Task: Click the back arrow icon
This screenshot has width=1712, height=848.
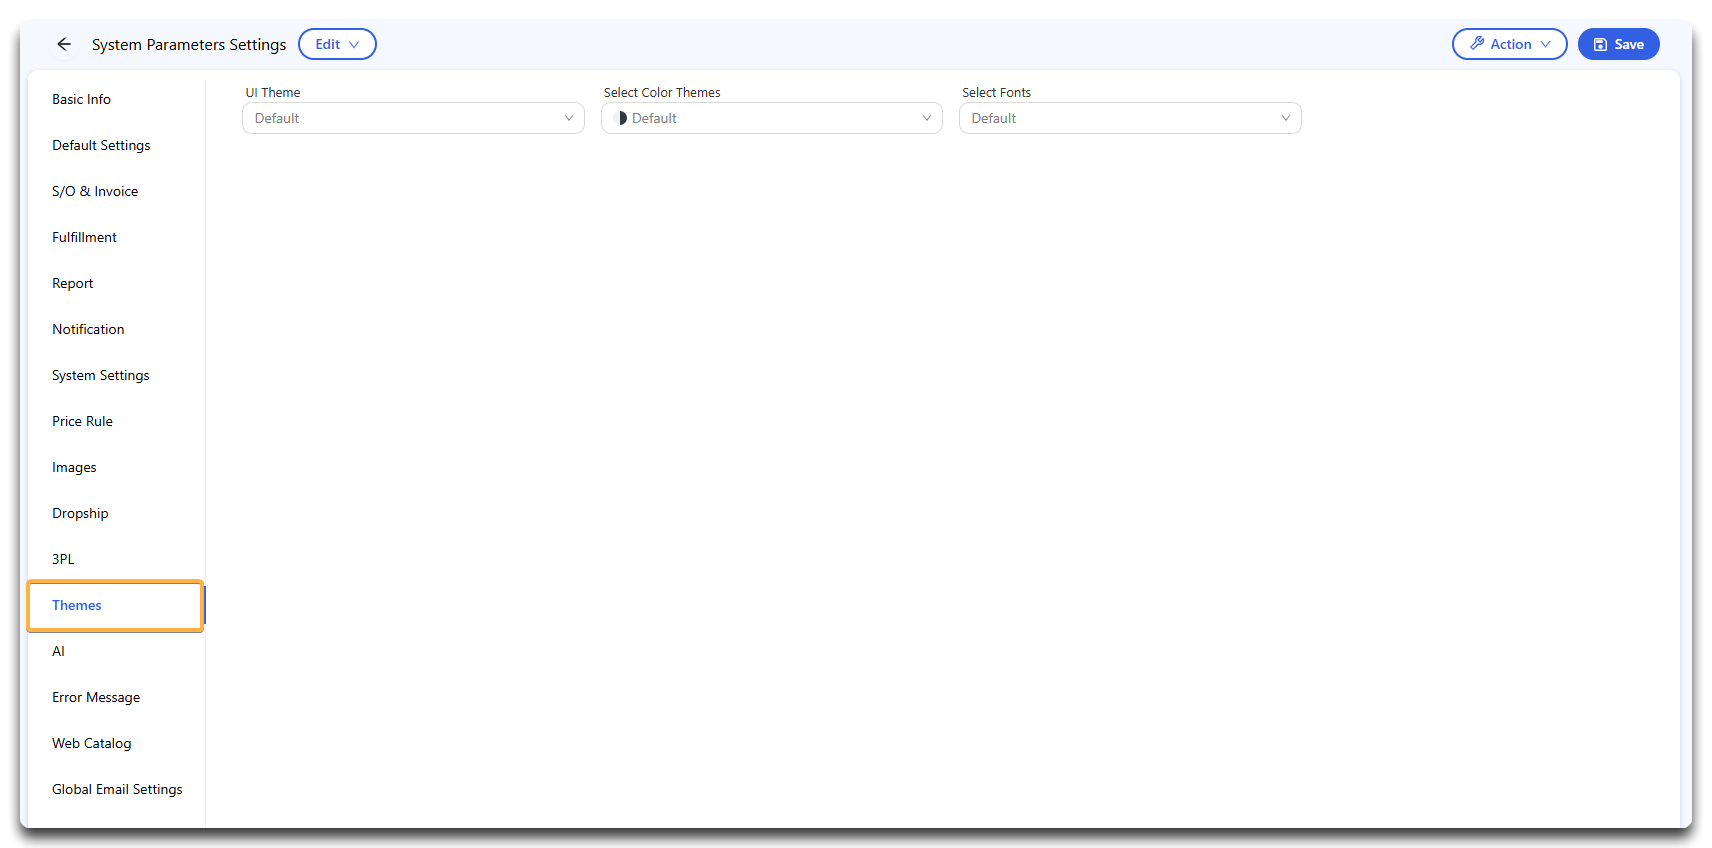Action: click(x=64, y=44)
